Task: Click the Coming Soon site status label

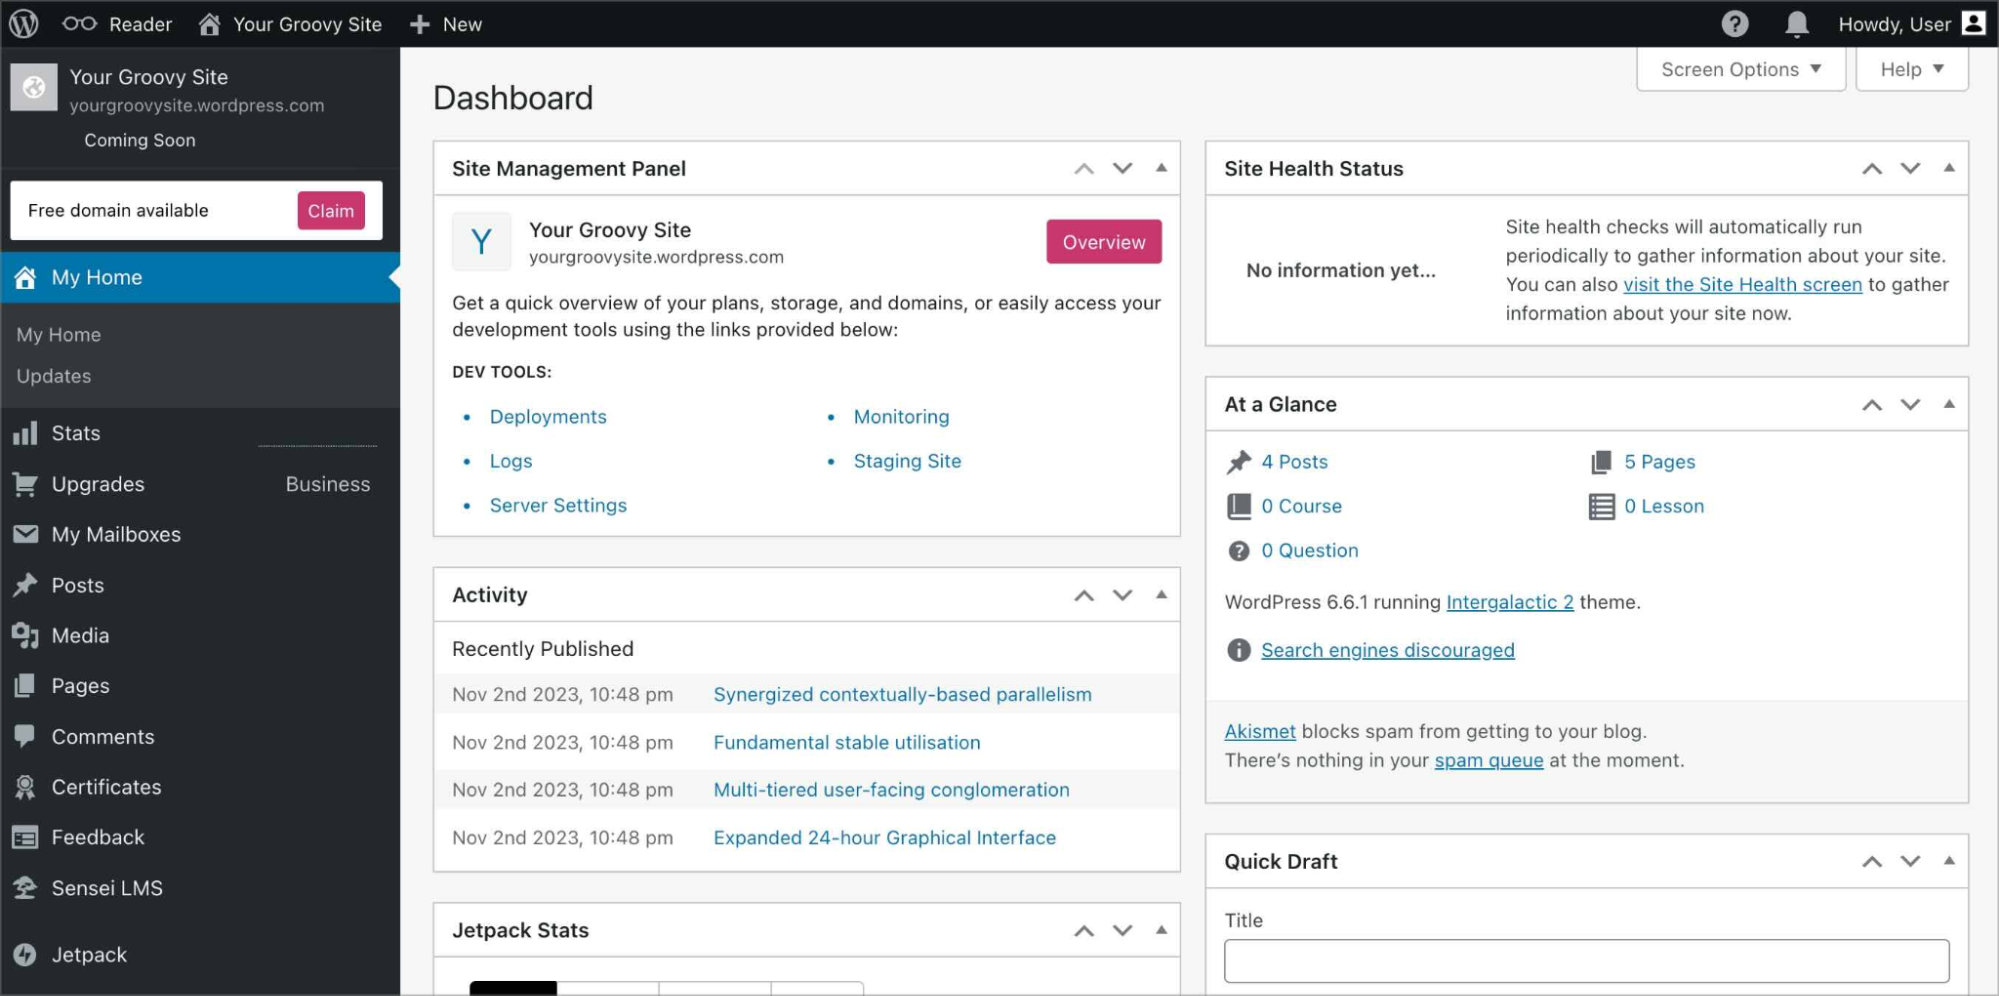Action: (x=140, y=140)
